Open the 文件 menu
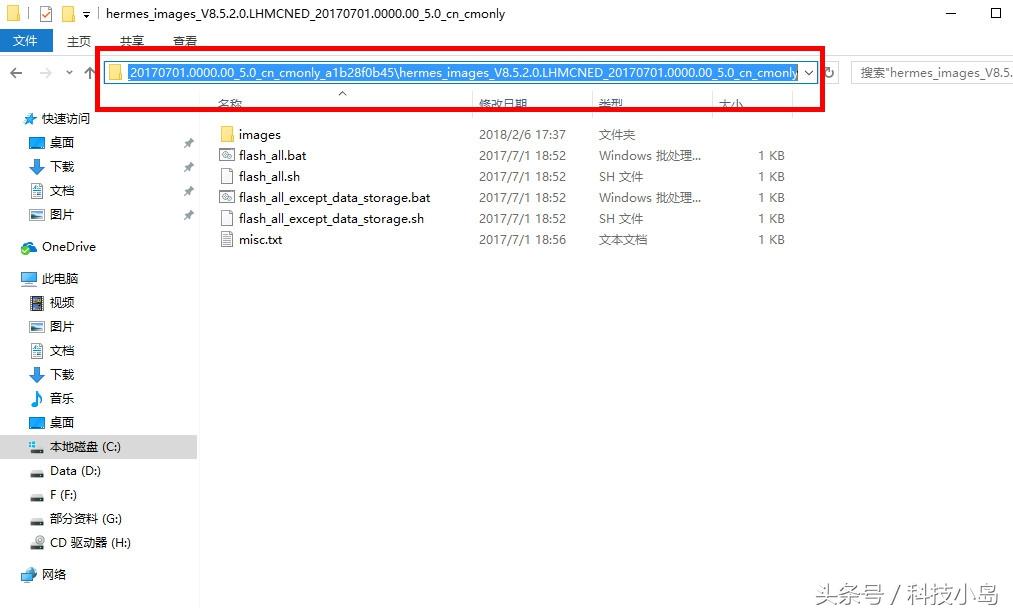 click(x=25, y=41)
